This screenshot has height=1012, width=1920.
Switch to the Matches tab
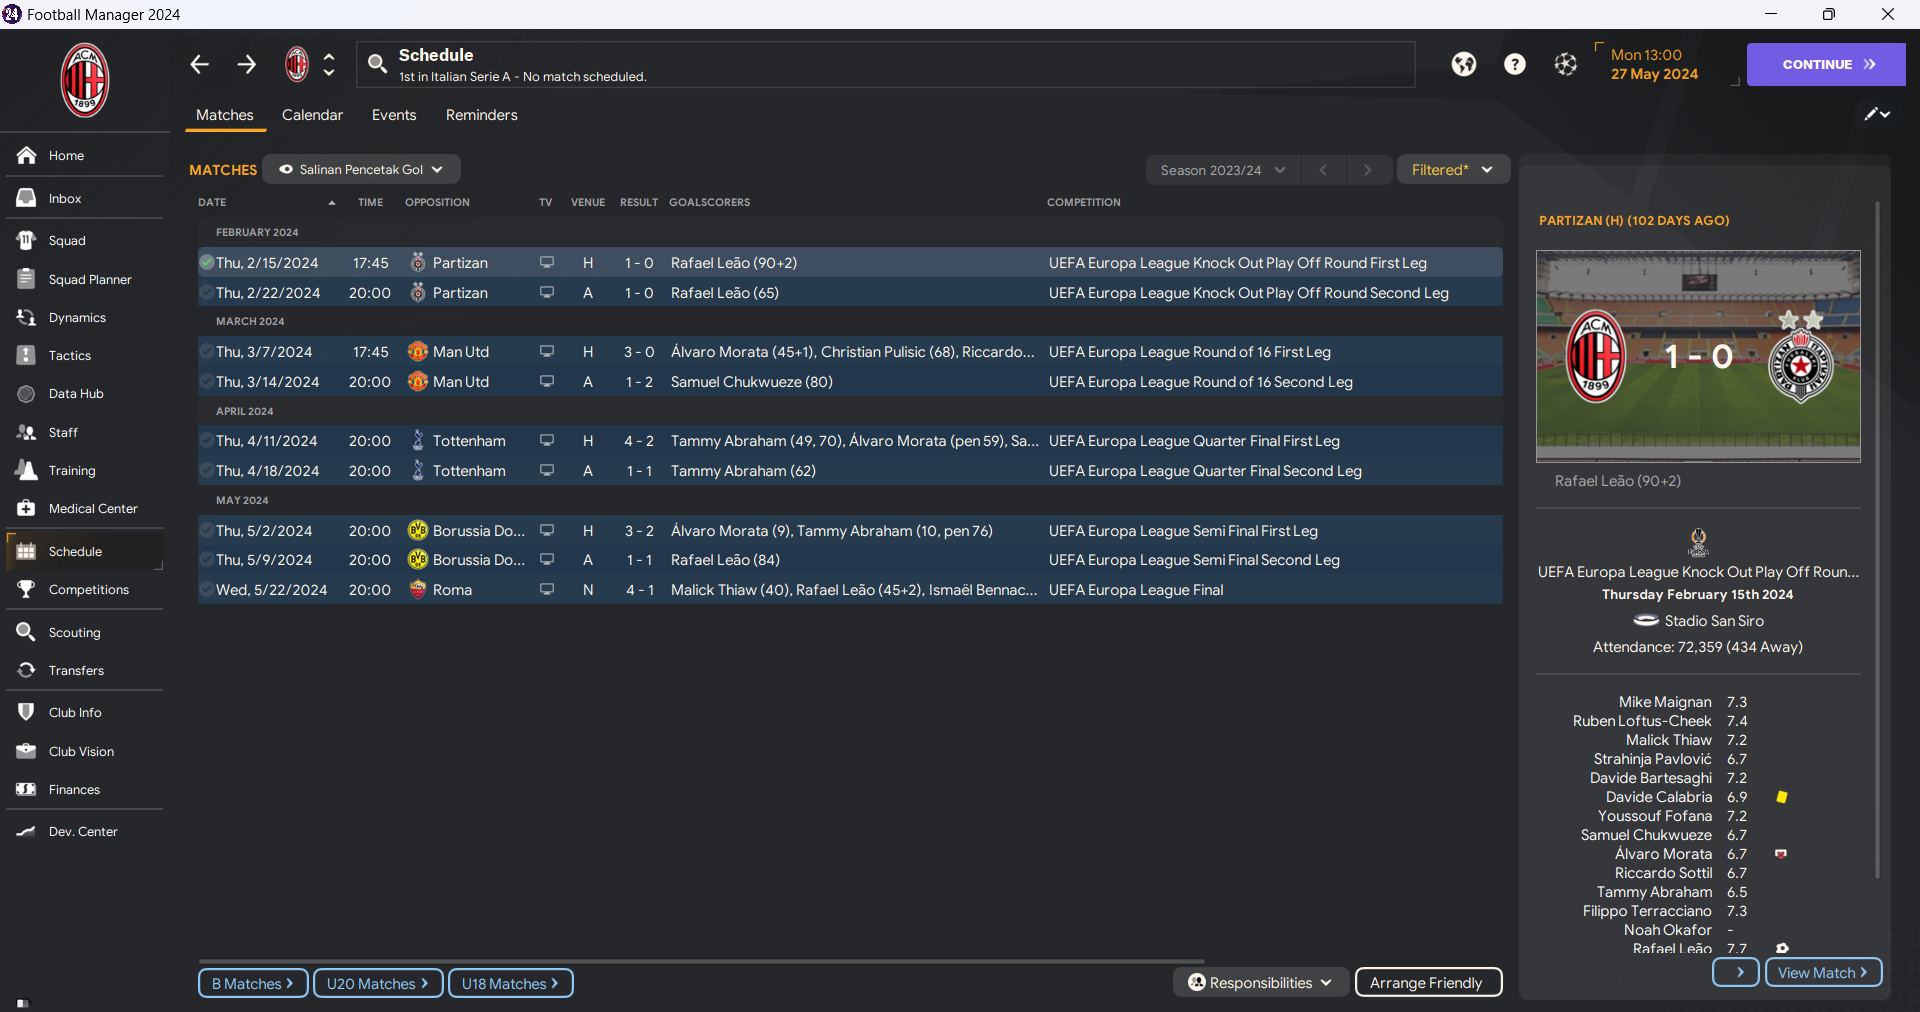point(225,115)
